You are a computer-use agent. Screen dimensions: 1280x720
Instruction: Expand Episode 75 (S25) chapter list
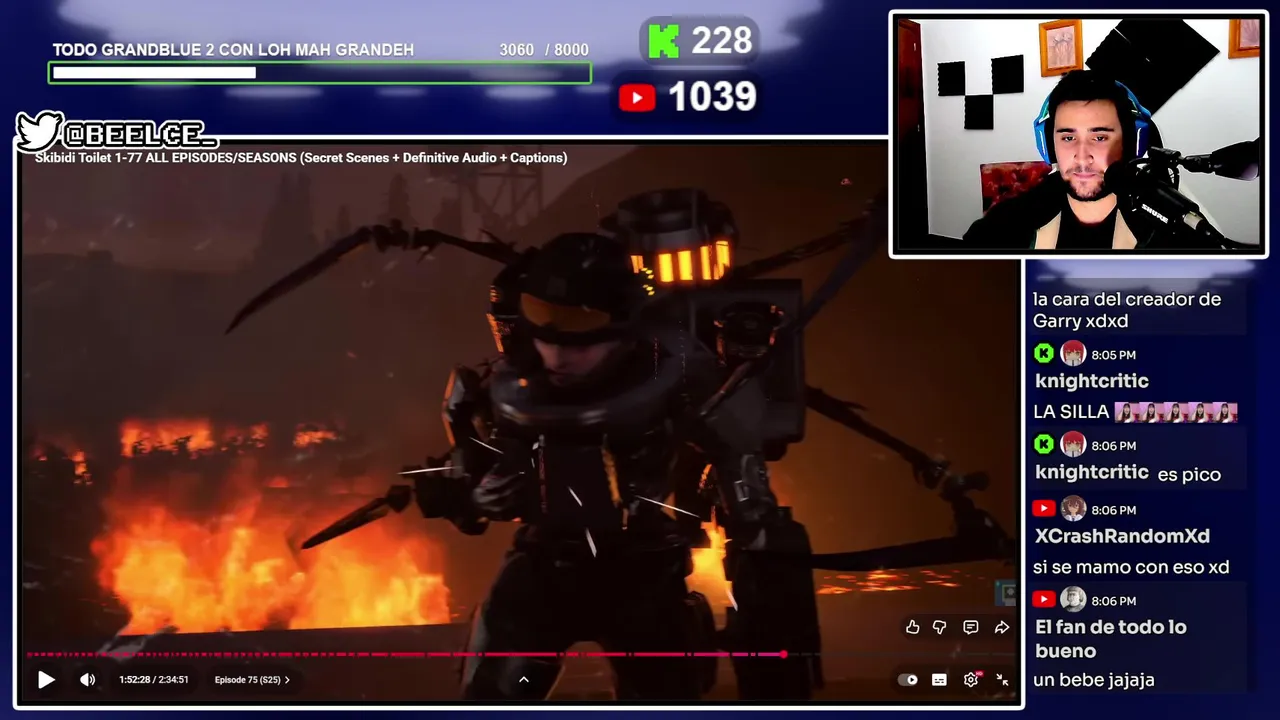tap(252, 680)
